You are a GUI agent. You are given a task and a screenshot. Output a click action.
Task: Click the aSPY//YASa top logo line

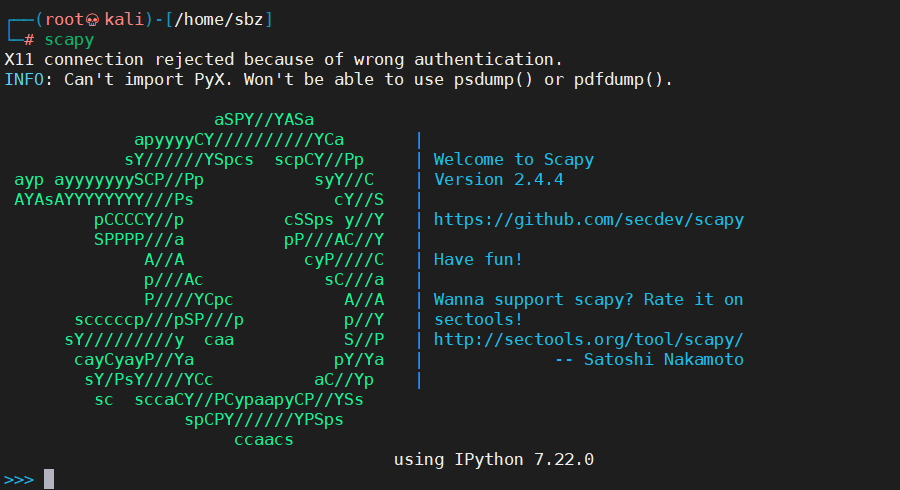tap(264, 120)
